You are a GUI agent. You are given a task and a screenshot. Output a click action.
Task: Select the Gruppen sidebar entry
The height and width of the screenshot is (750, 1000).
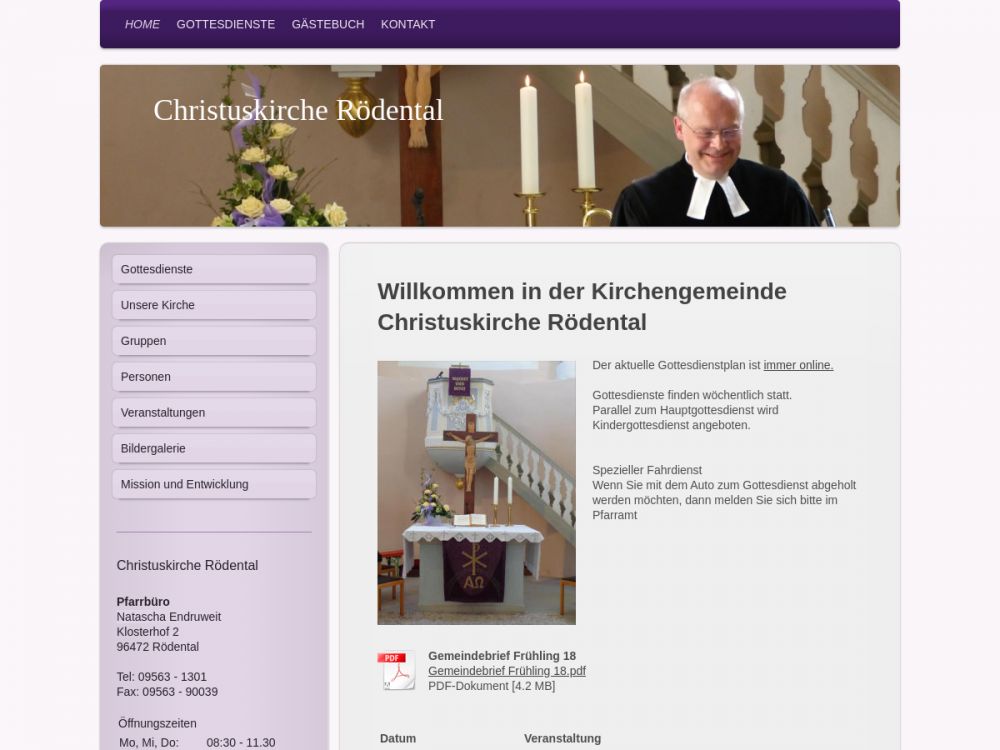(214, 341)
